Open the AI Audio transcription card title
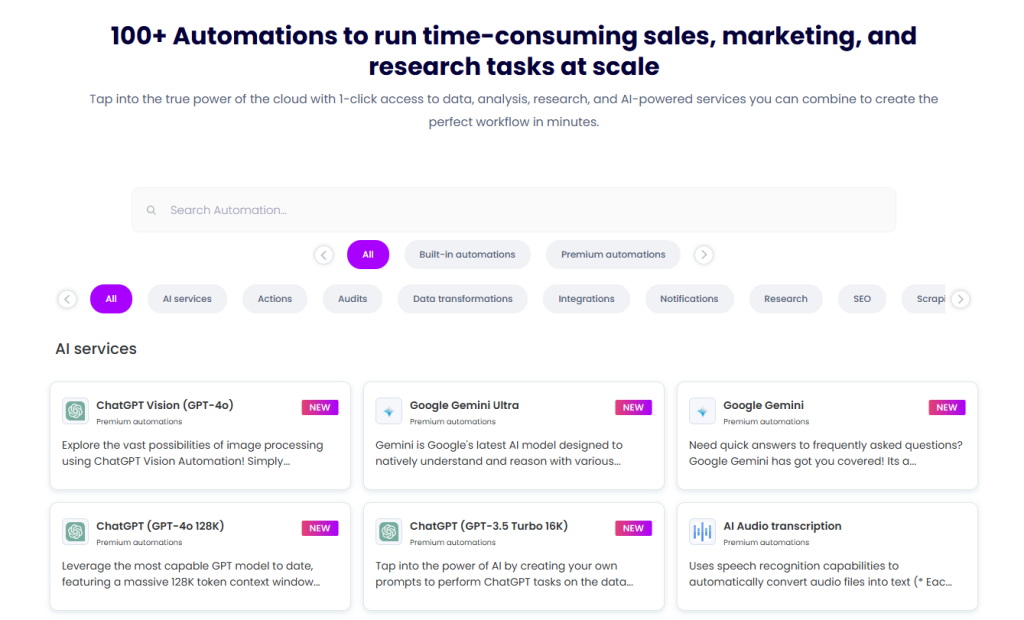This screenshot has width=1024, height=620. (782, 526)
